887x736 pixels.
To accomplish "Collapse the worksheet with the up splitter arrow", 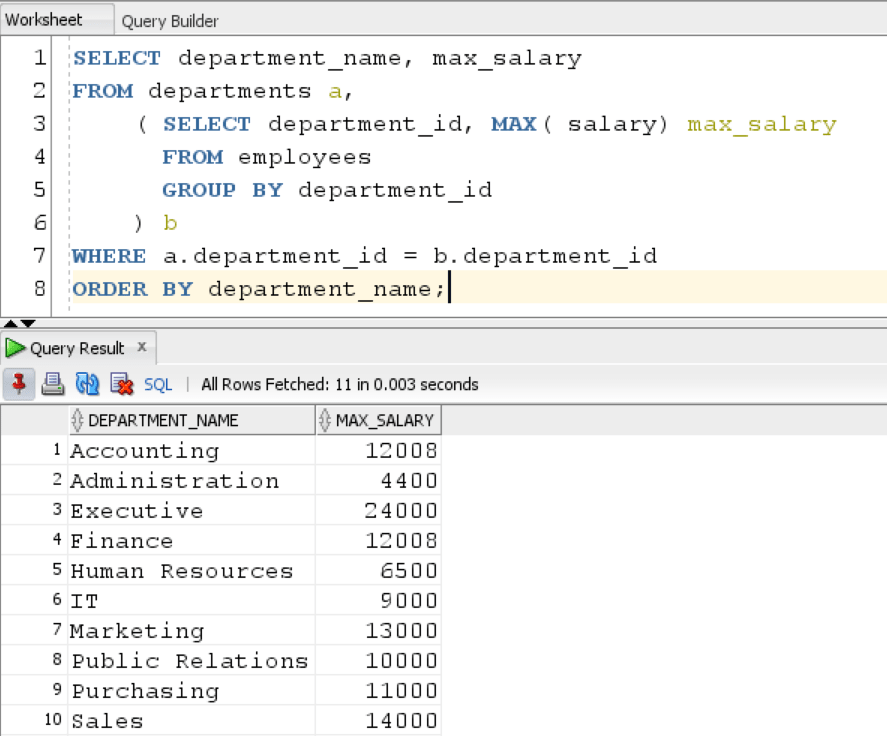I will pos(8,322).
